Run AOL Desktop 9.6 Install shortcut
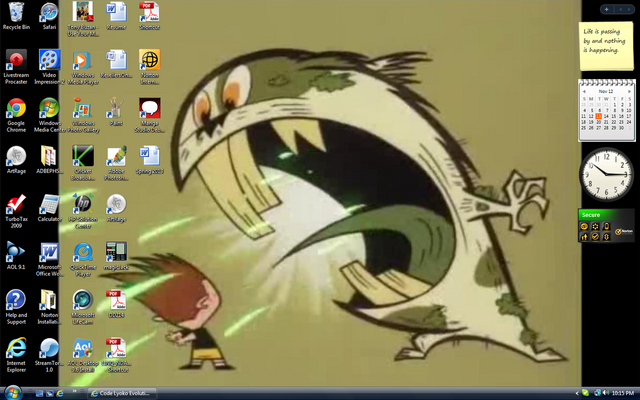This screenshot has width=640, height=400. (83, 355)
